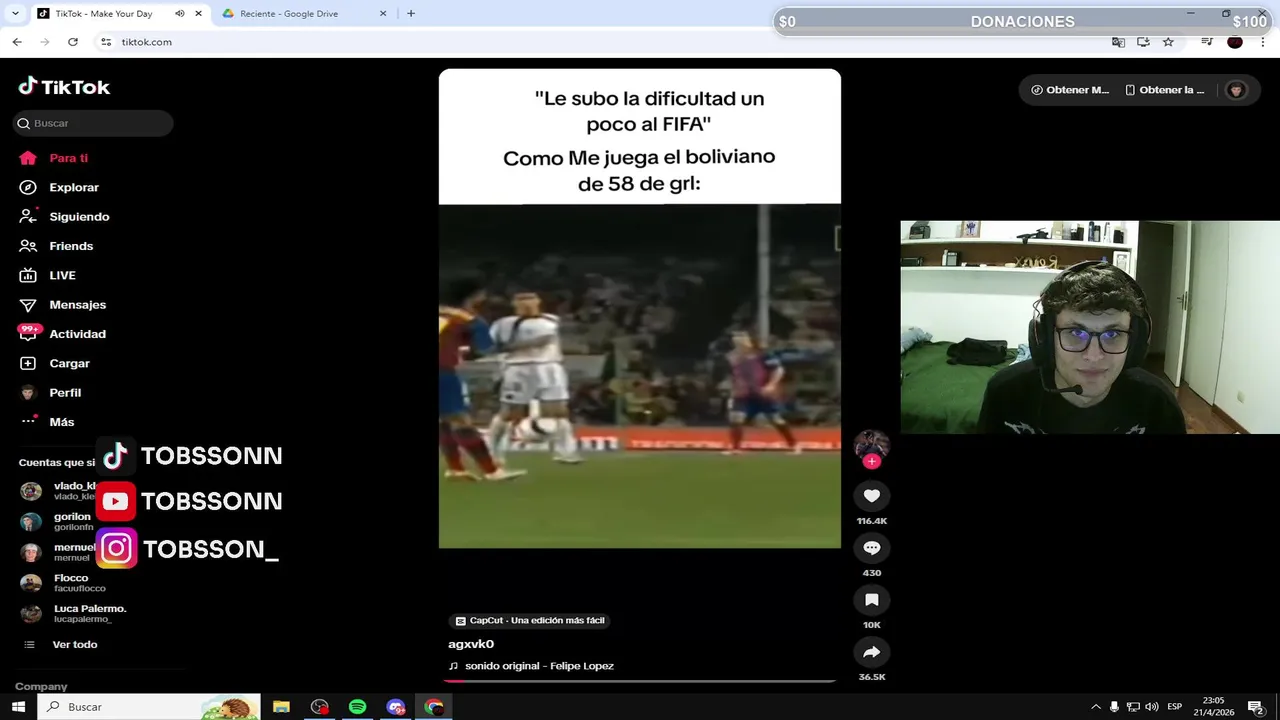Open the comments with 430 count
The width and height of the screenshot is (1280, 720).
(x=872, y=548)
